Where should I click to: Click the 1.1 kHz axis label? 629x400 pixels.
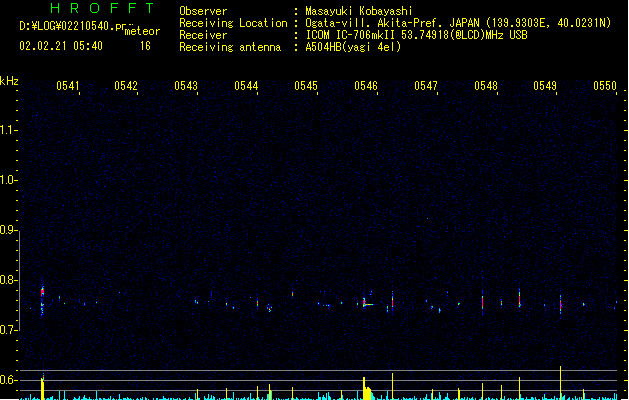pyautogui.click(x=7, y=130)
